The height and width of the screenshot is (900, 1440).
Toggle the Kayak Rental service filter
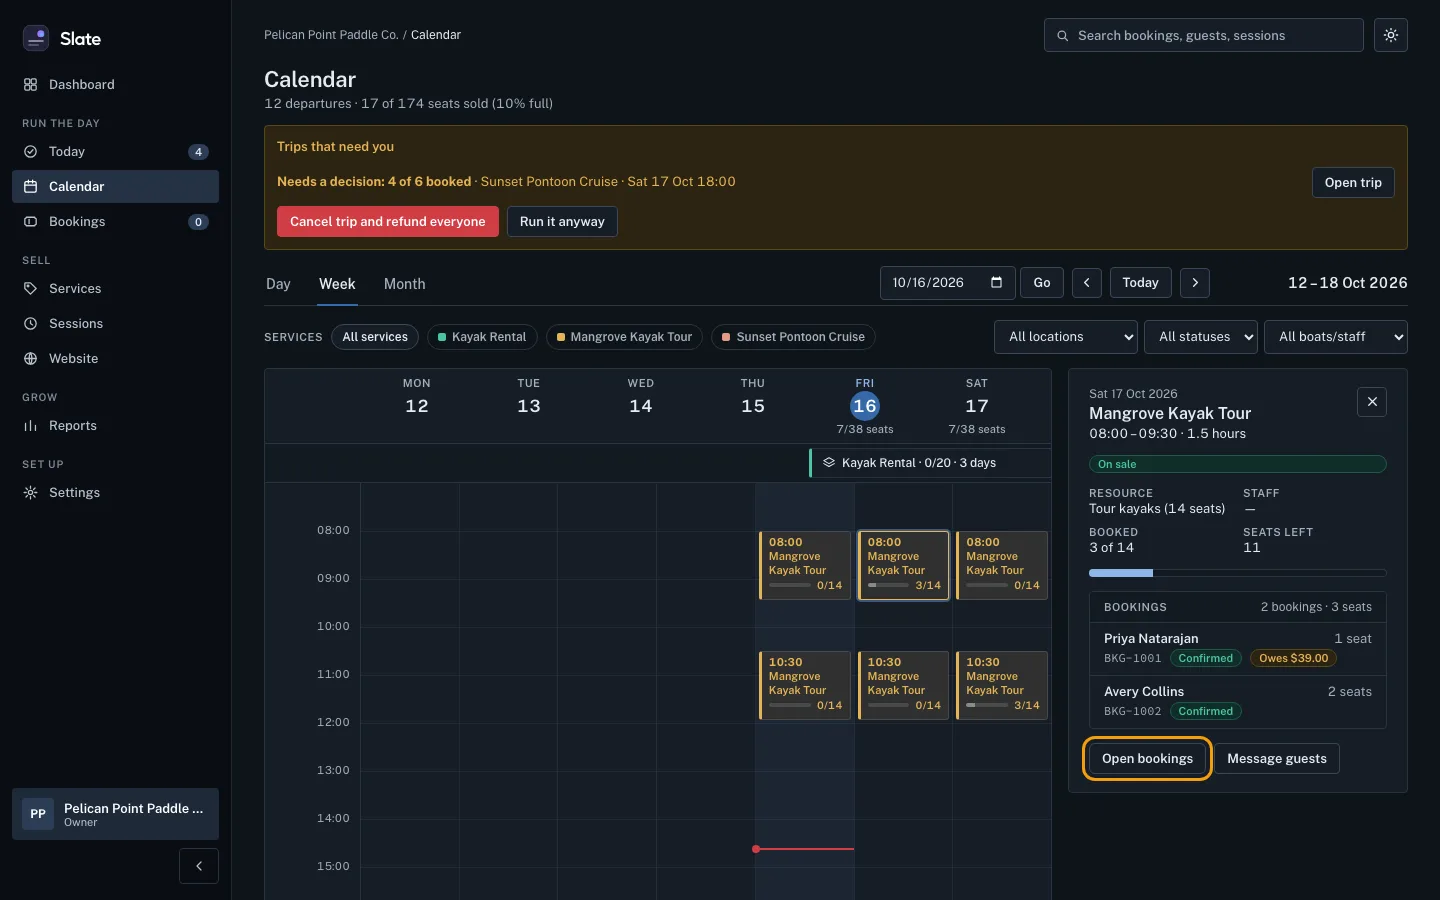click(482, 337)
